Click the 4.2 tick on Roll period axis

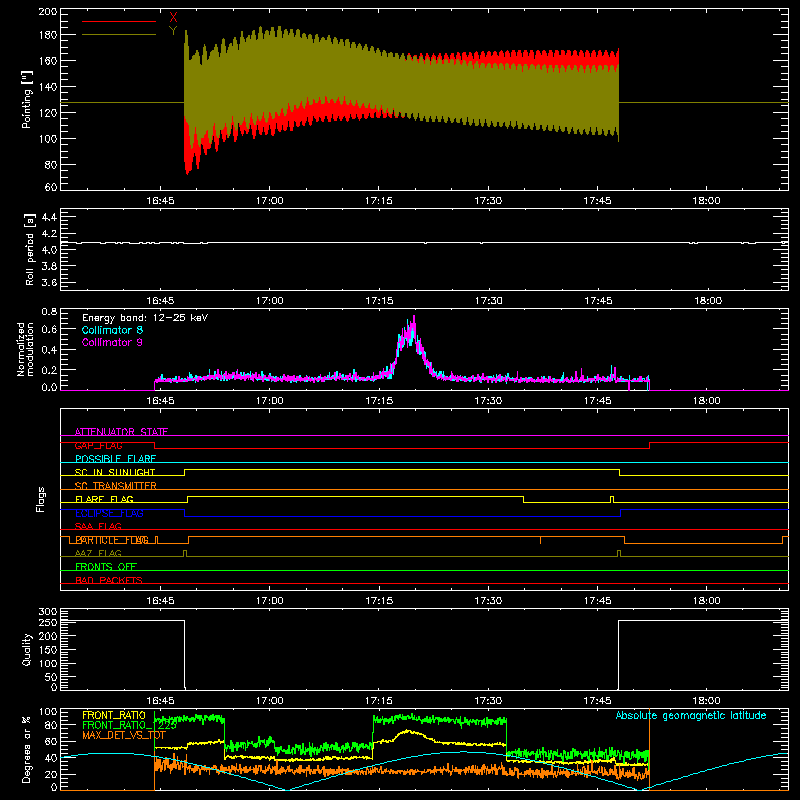[49, 234]
